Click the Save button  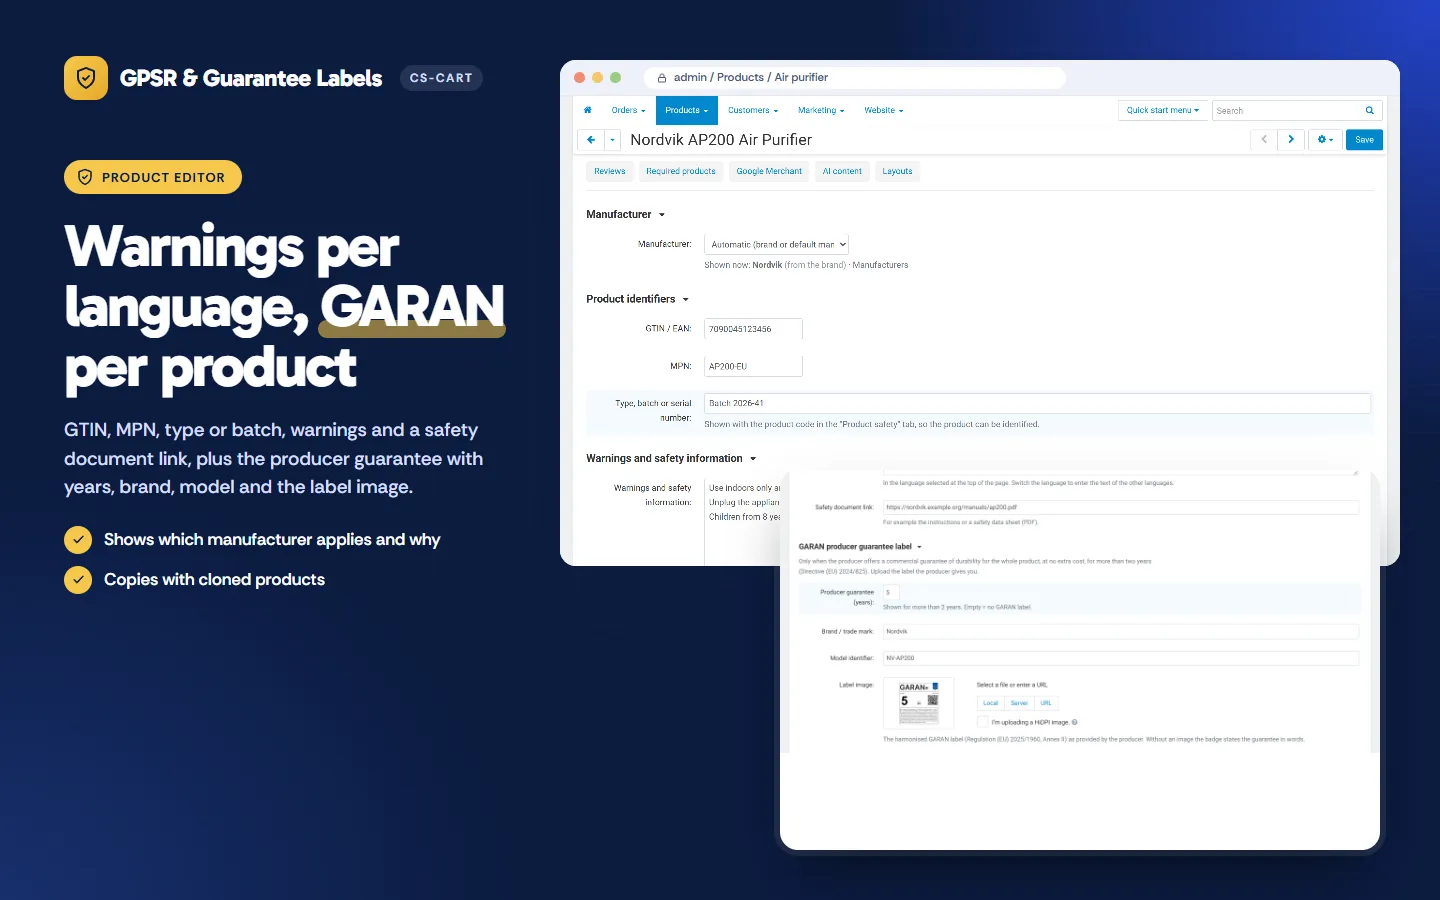tap(1364, 140)
